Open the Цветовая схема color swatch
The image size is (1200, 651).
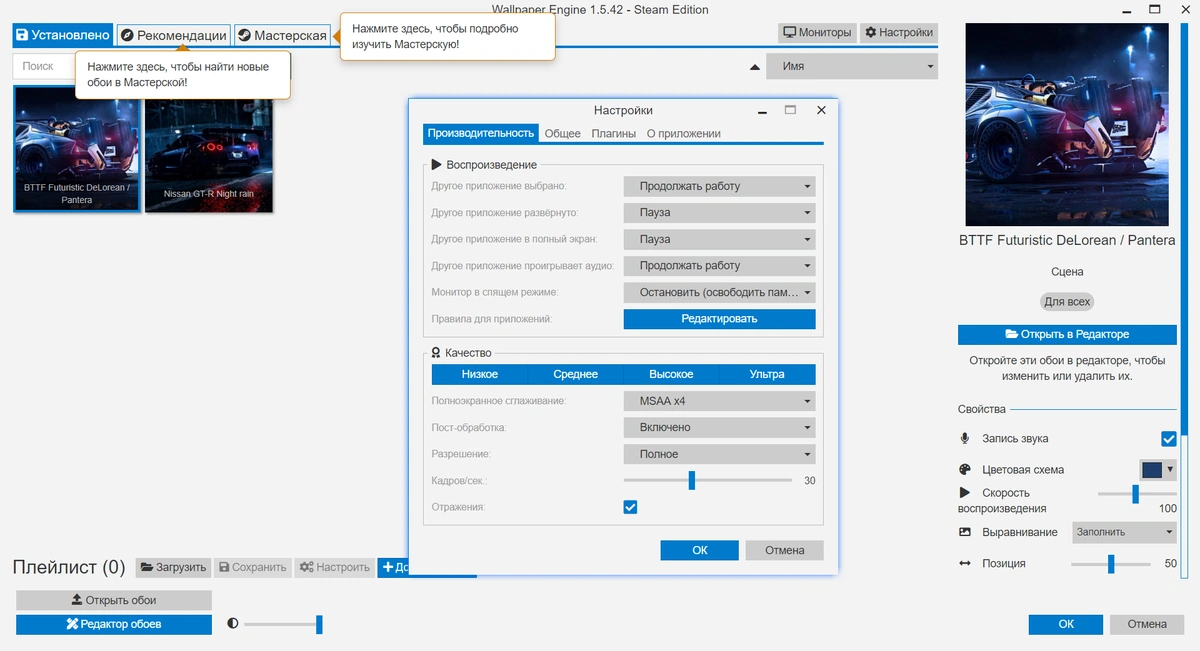point(1158,469)
